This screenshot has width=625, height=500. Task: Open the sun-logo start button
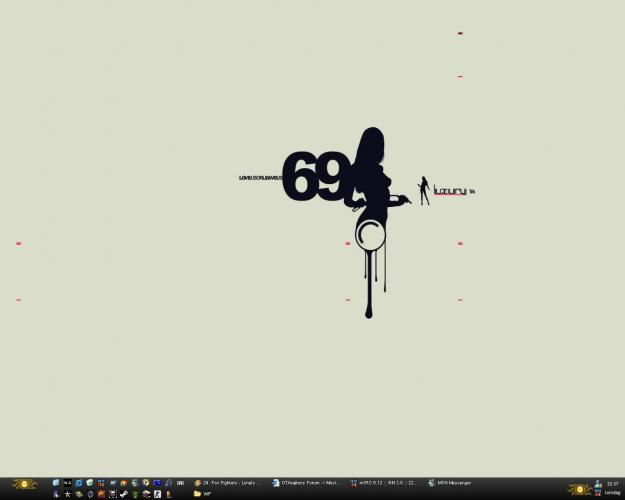pos(24,484)
